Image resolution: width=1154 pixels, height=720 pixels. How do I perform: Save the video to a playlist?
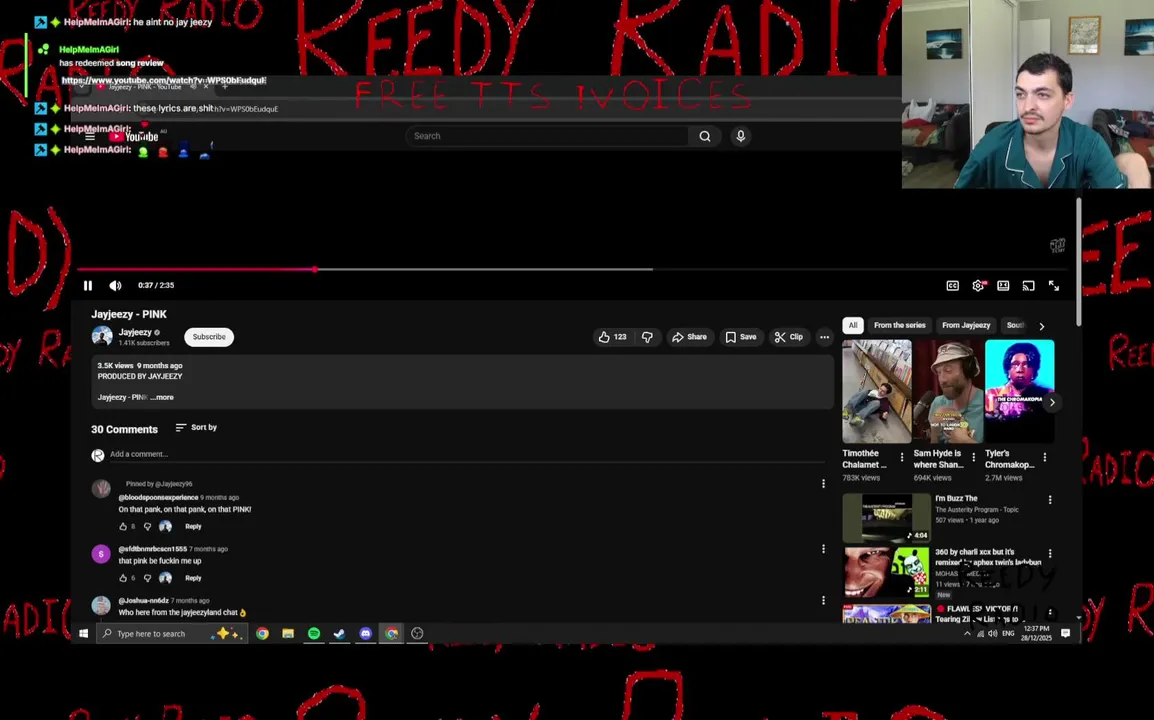741,337
